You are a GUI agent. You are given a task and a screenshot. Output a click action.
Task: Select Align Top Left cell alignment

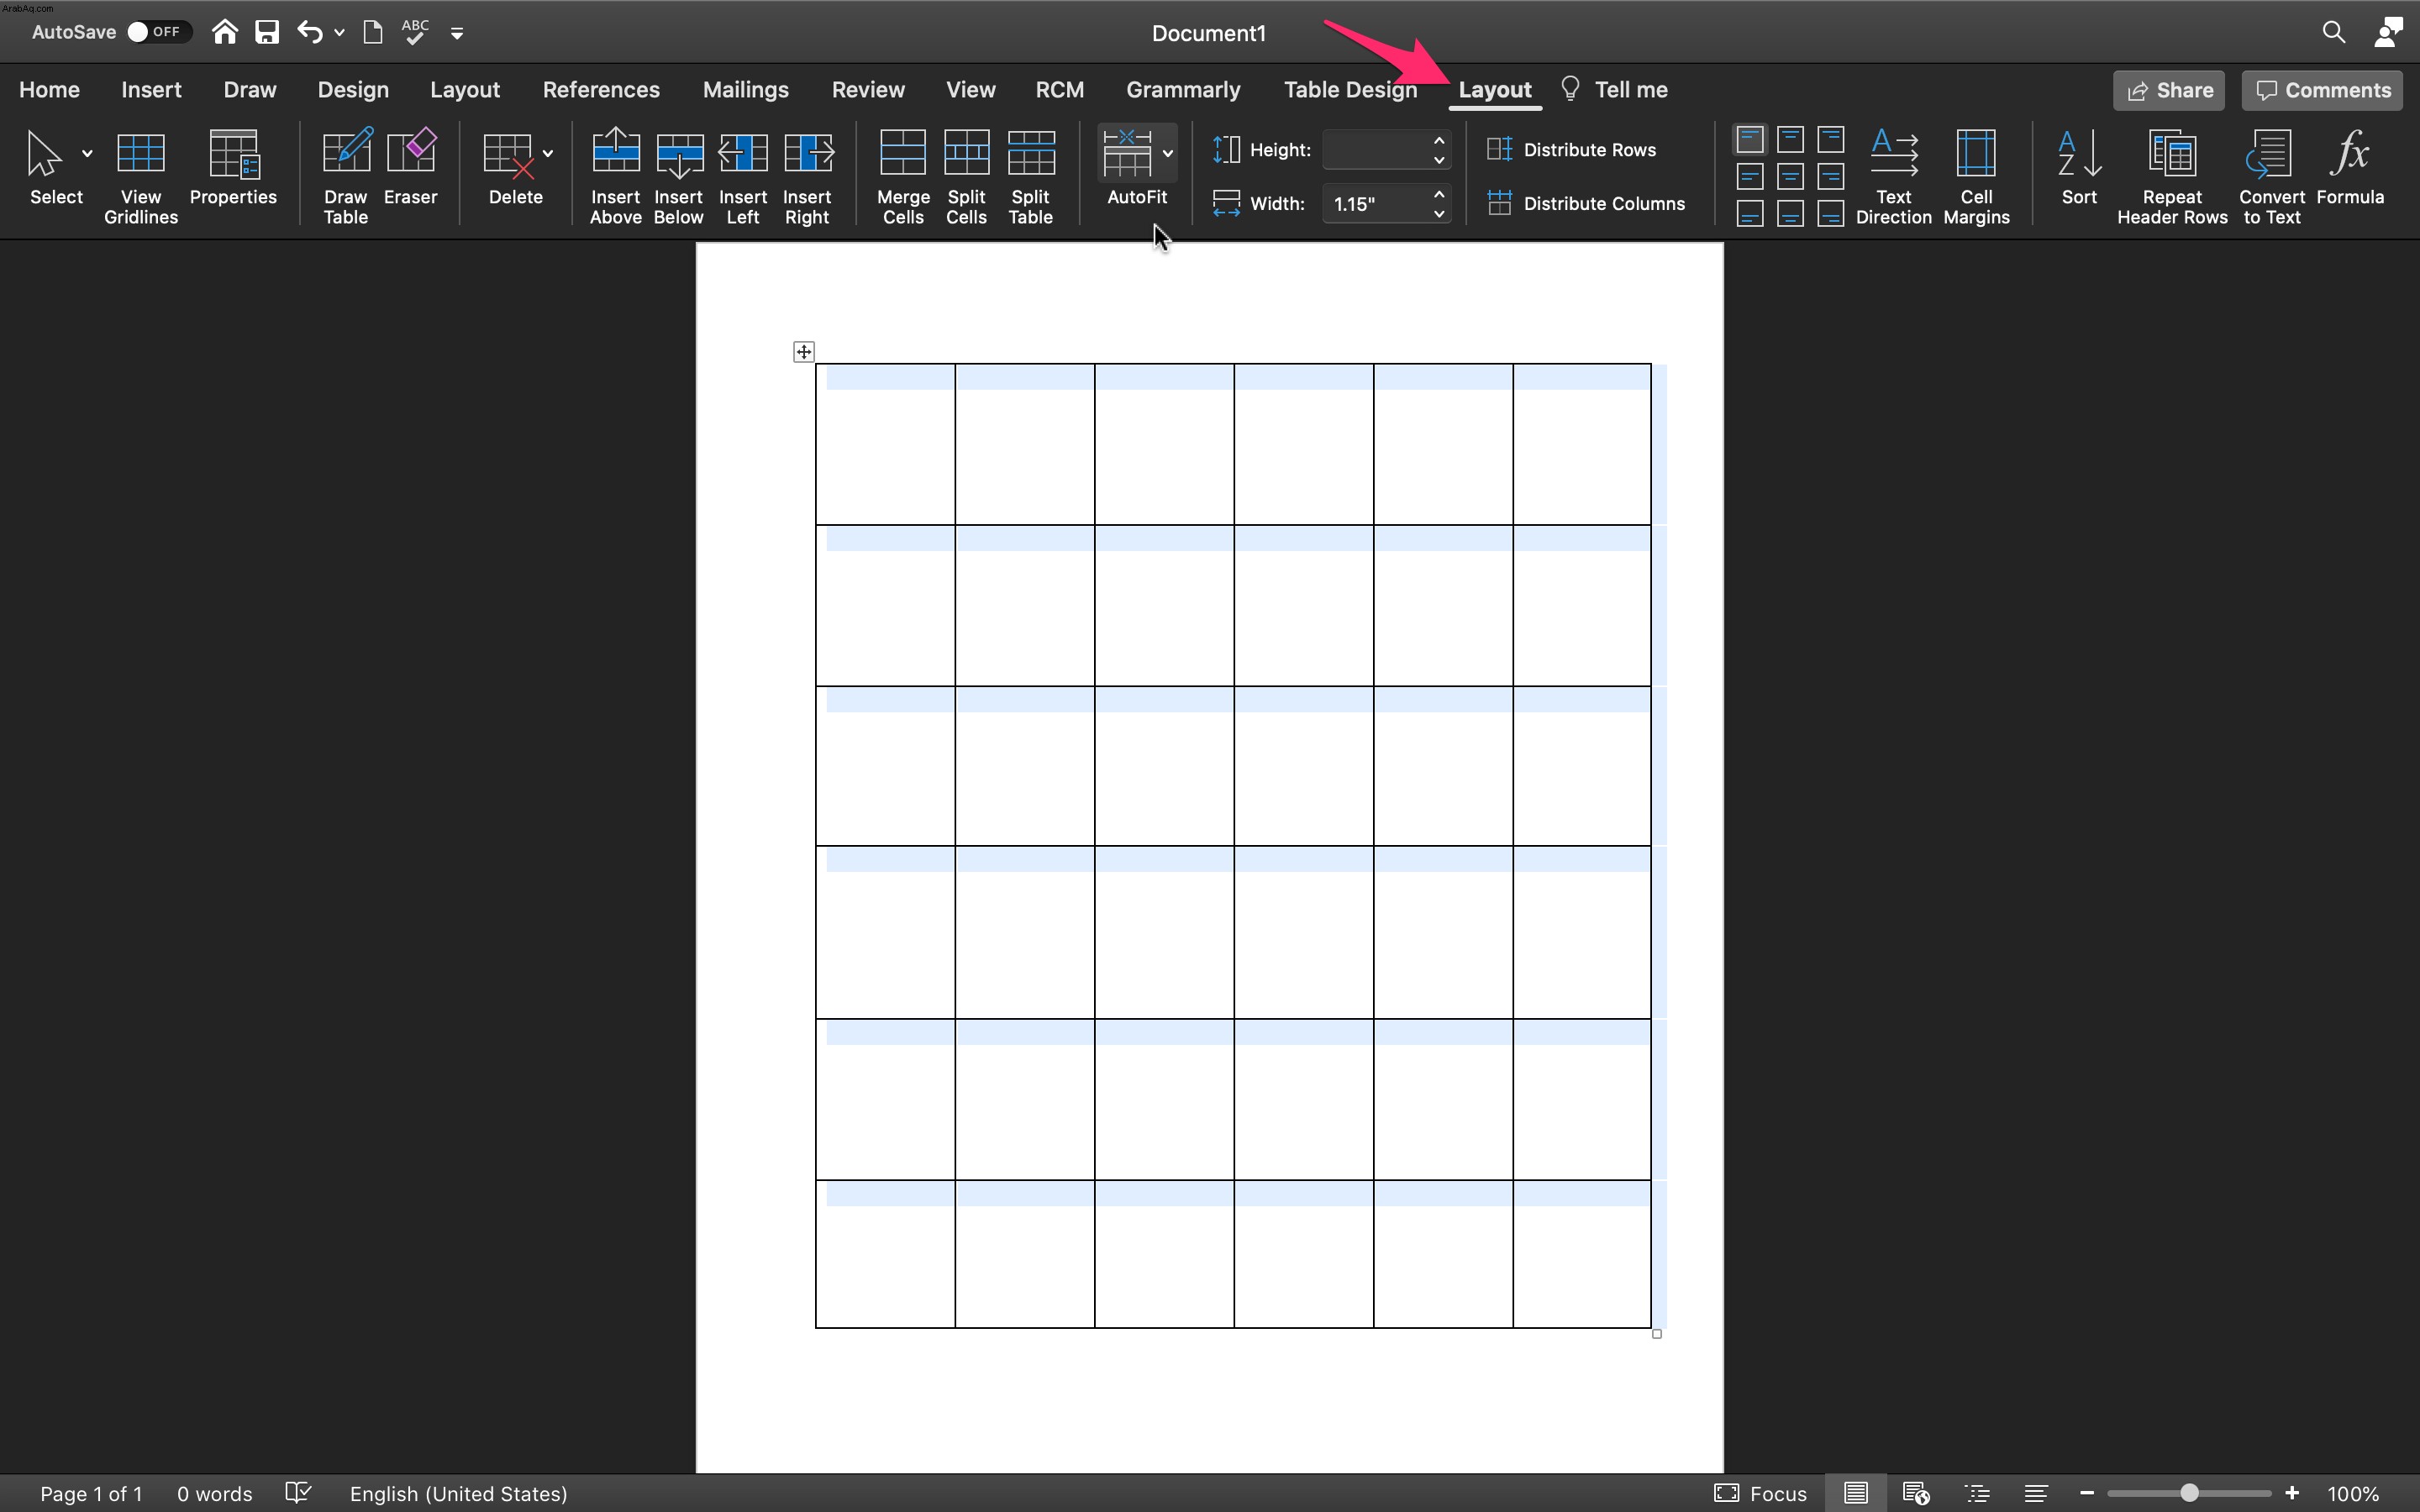point(1750,139)
